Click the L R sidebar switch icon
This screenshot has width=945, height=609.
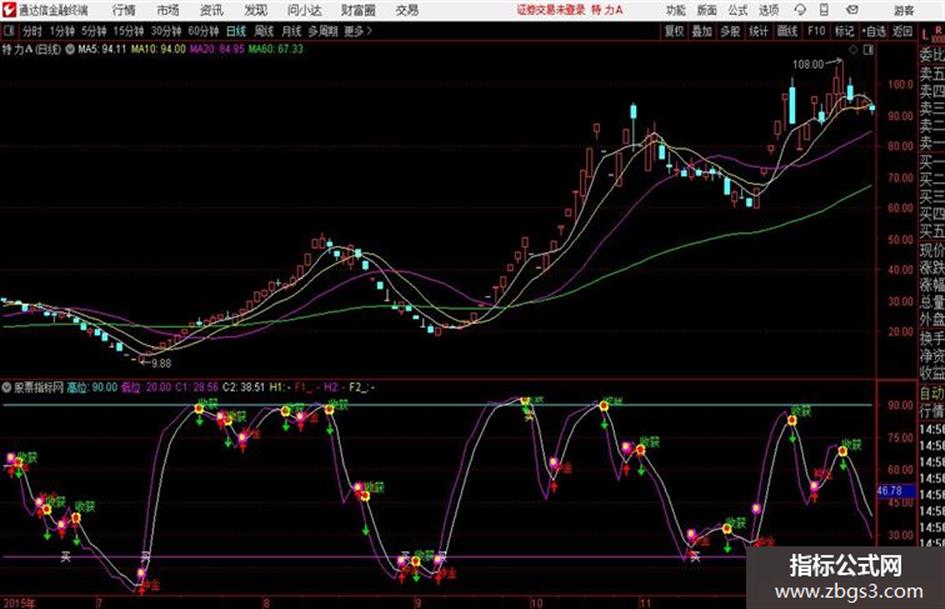[932, 33]
